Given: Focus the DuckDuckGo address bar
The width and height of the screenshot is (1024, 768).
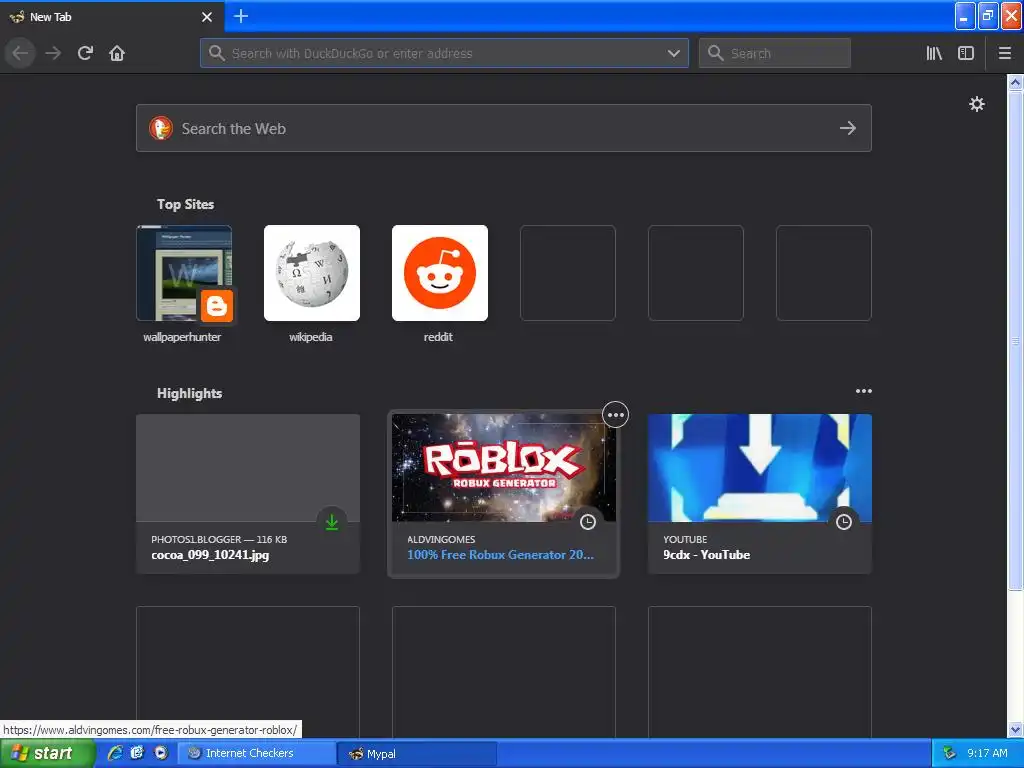Looking at the screenshot, I should coord(444,54).
